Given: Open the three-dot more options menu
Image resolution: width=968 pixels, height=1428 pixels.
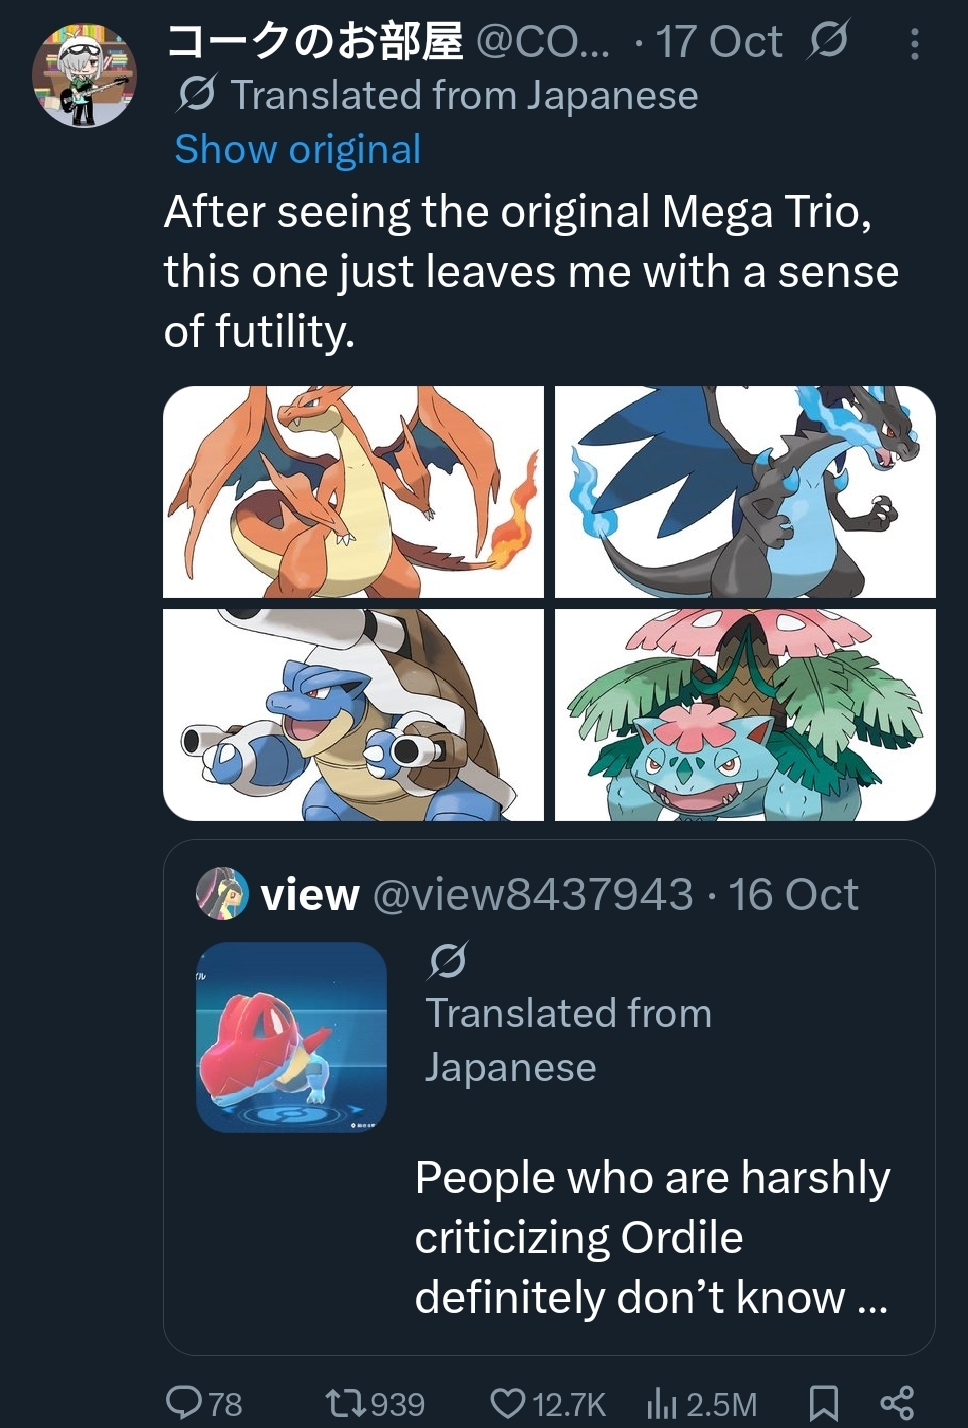Looking at the screenshot, I should [915, 44].
